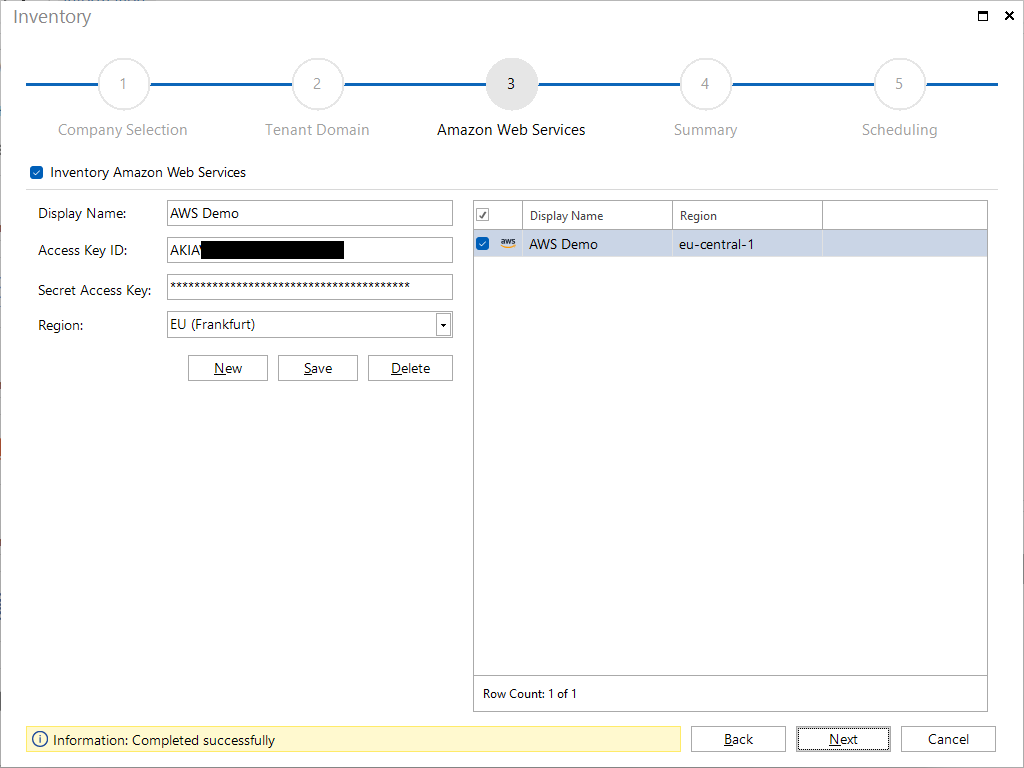Delete the selected AWS account
Image resolution: width=1024 pixels, height=768 pixels.
[410, 368]
